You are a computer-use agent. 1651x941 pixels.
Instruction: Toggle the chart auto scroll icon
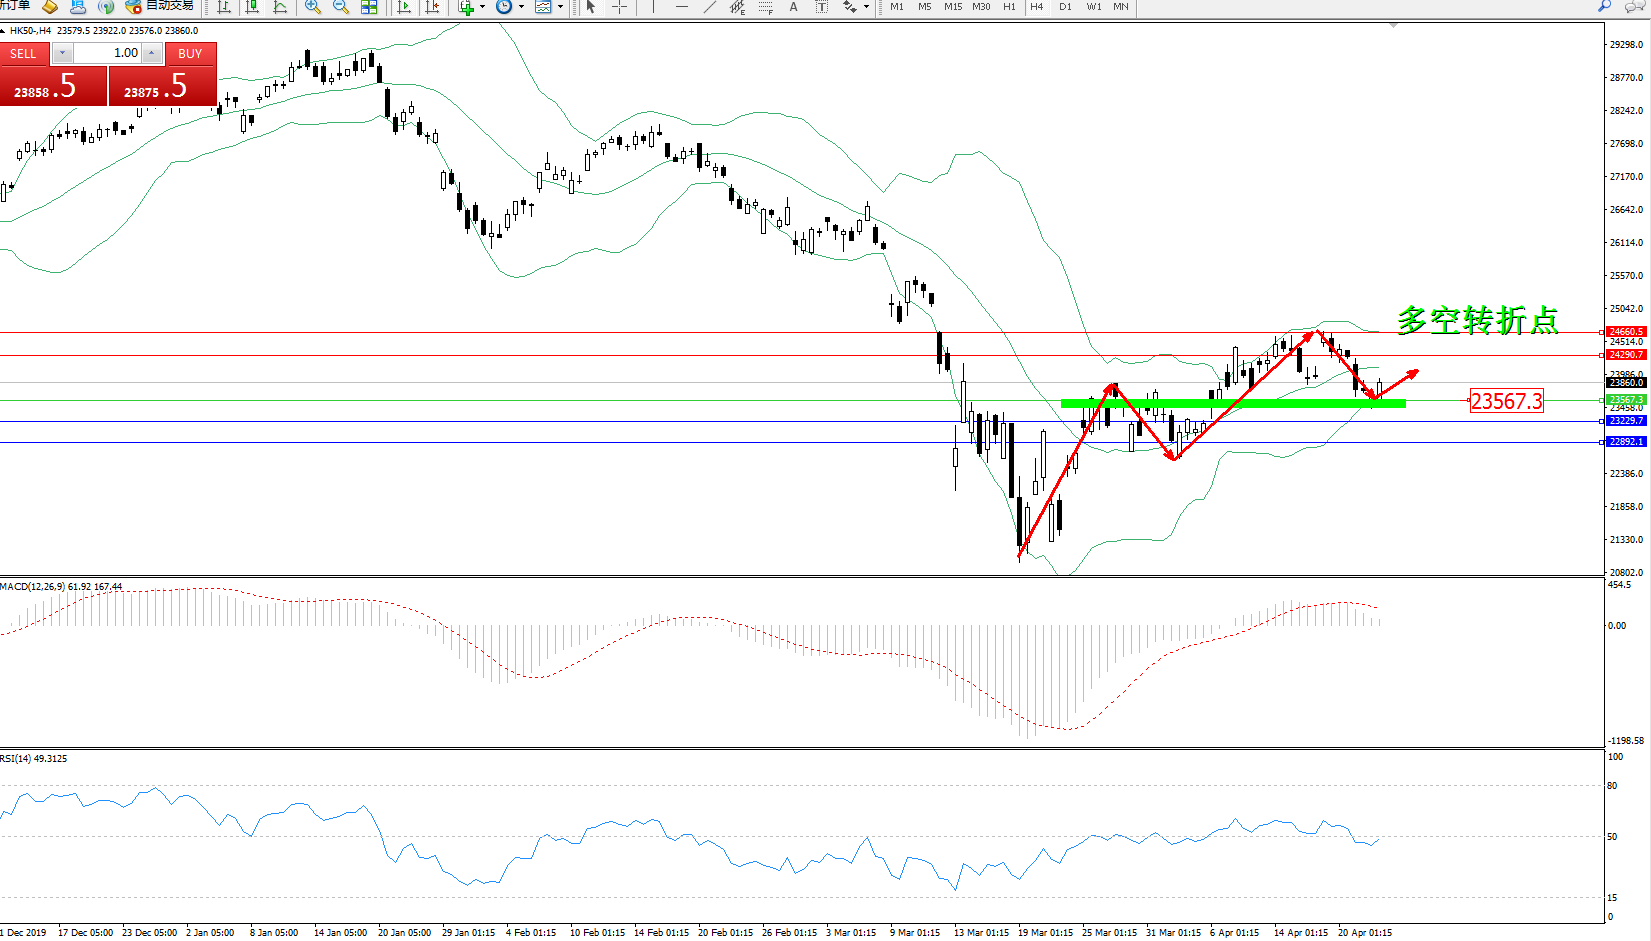tap(404, 7)
